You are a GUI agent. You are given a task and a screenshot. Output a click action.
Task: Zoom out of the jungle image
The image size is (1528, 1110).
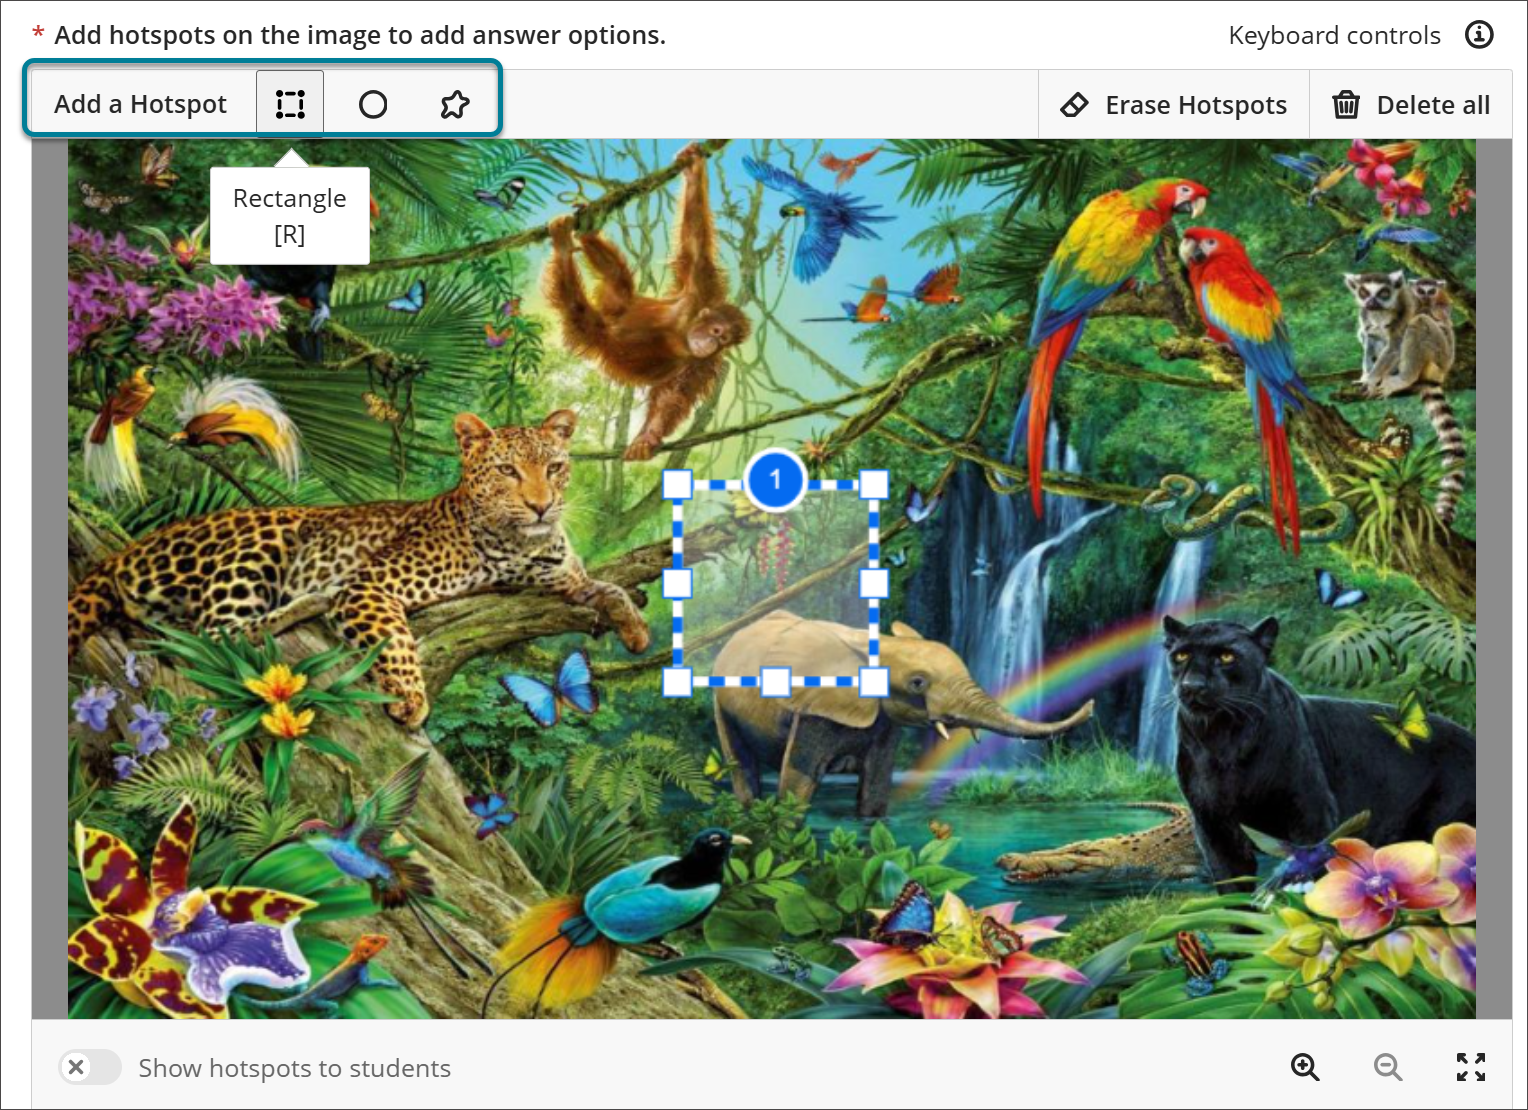pos(1388,1067)
